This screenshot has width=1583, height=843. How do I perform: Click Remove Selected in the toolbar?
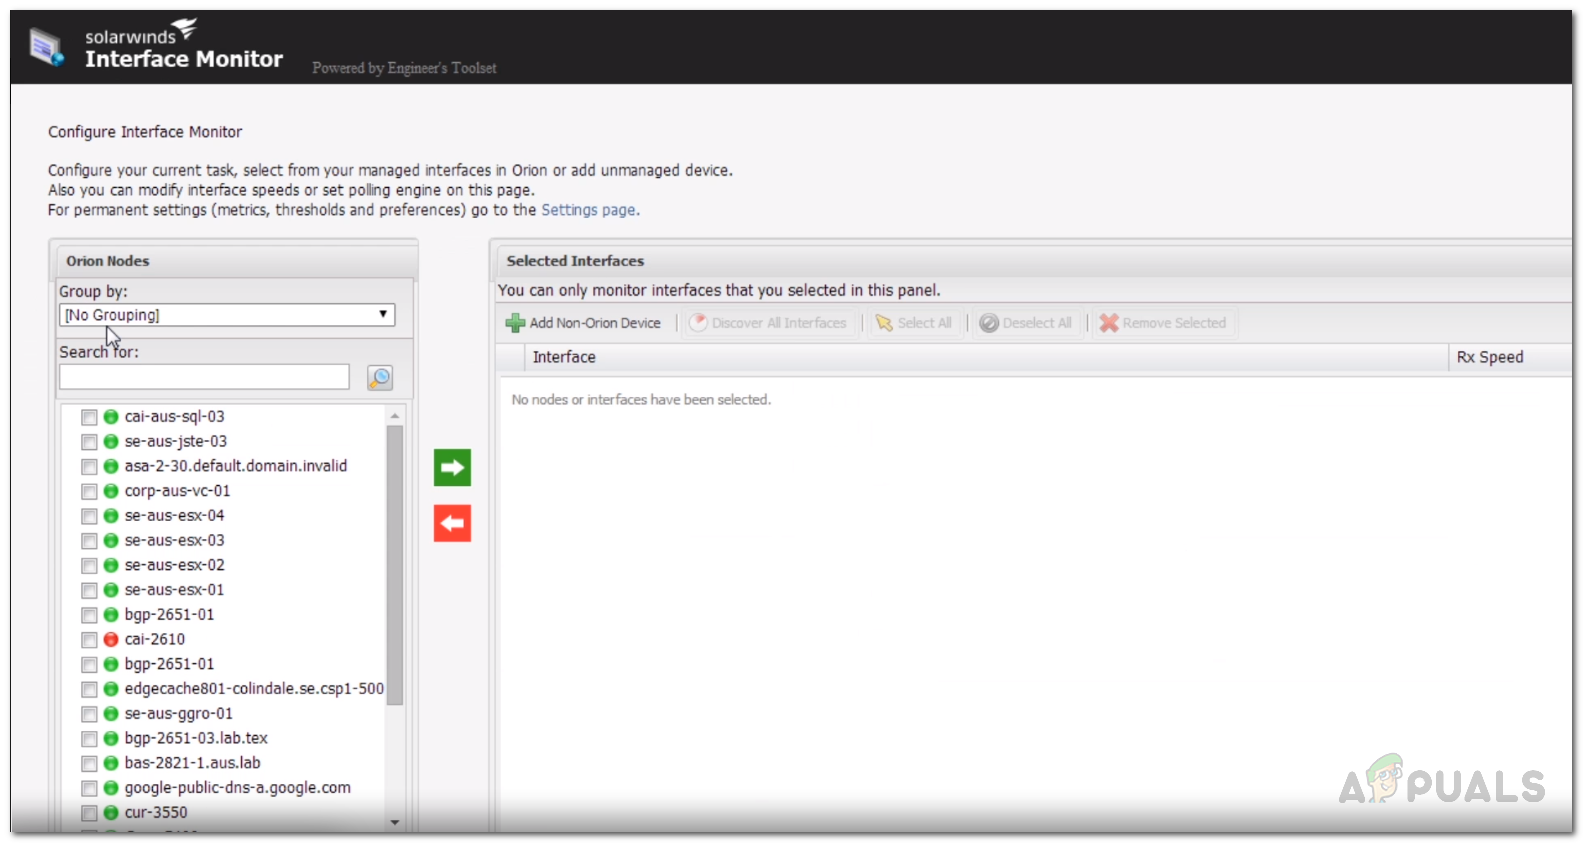point(1163,323)
